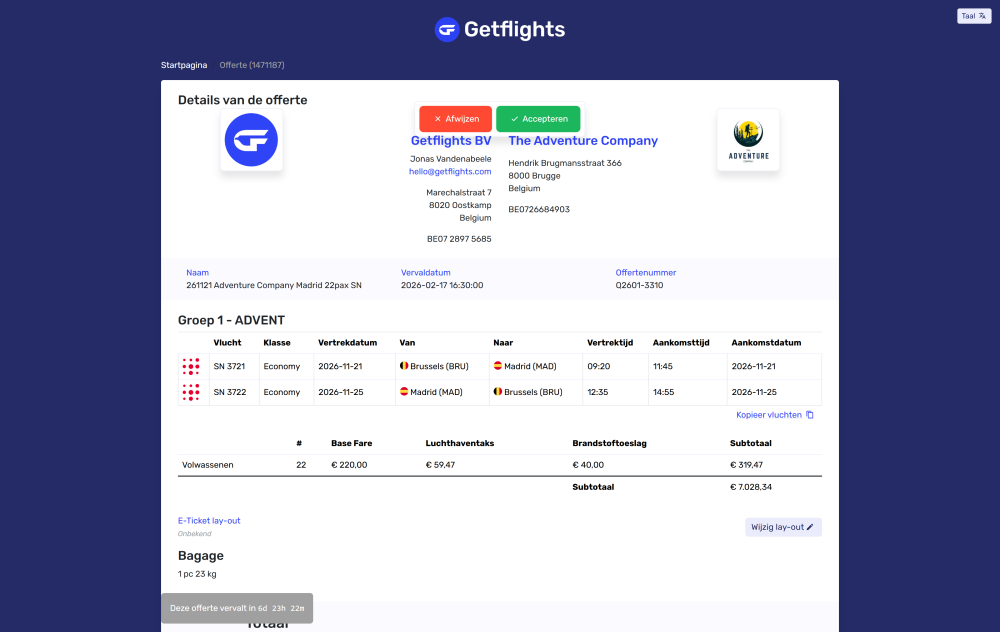Screen dimensions: 1000x632
Task: Click The Adventure Company logo image
Action: 748,139
